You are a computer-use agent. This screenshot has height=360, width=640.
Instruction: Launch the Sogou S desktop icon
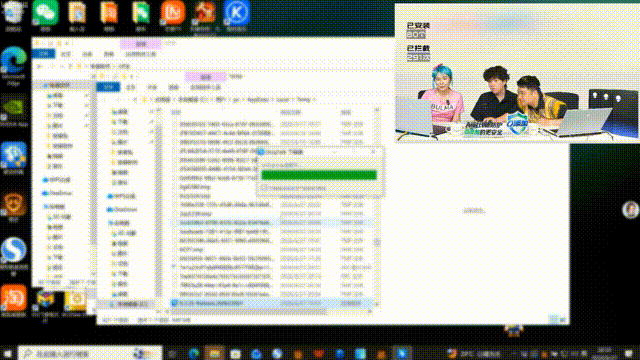point(14,255)
